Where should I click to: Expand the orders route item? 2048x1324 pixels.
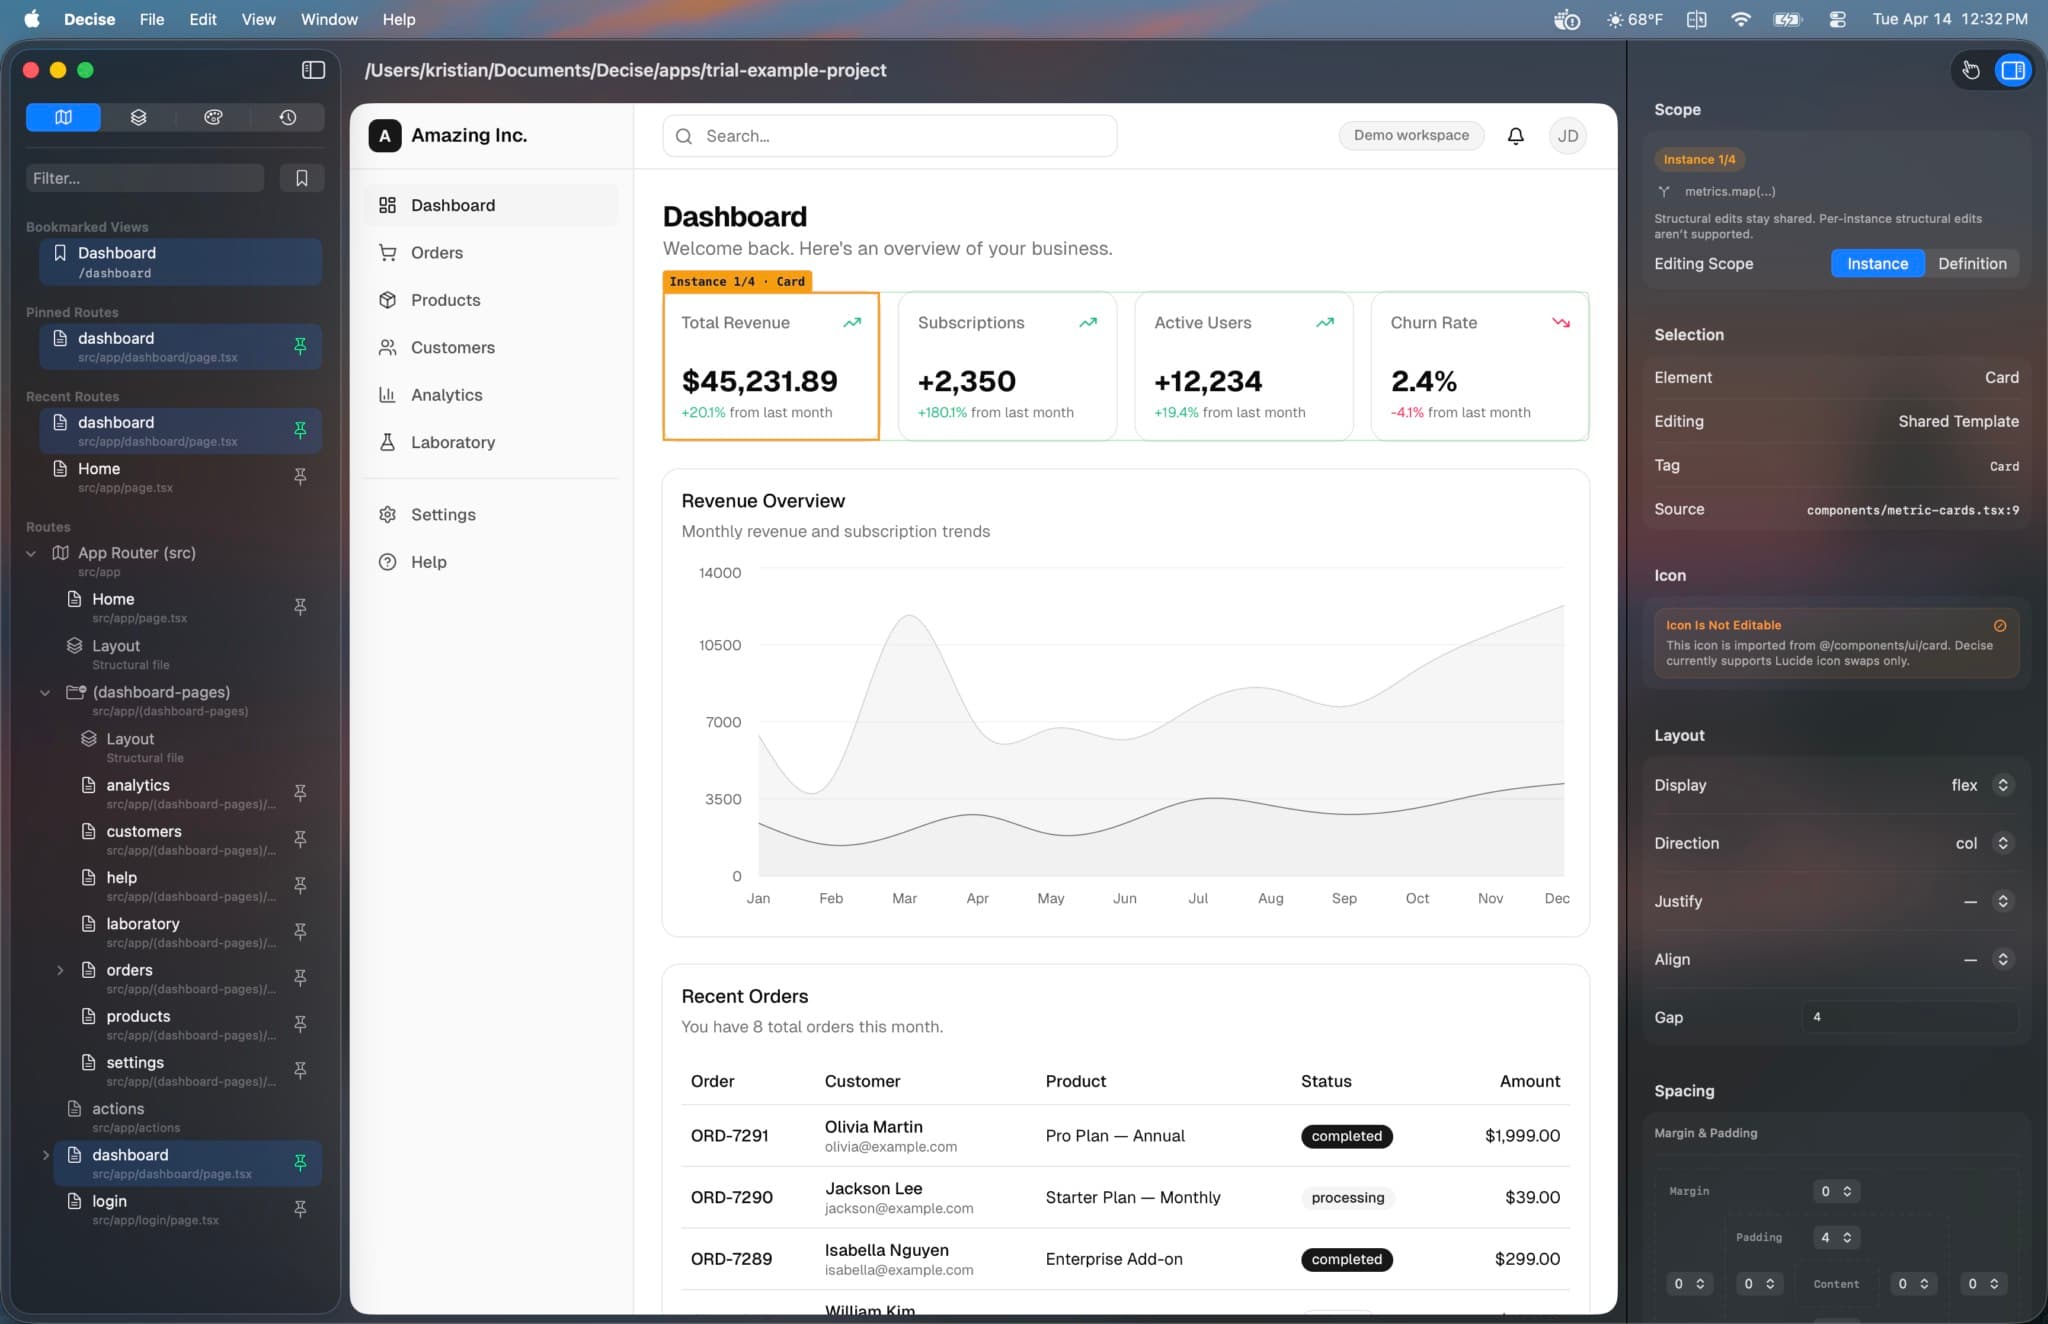point(60,970)
